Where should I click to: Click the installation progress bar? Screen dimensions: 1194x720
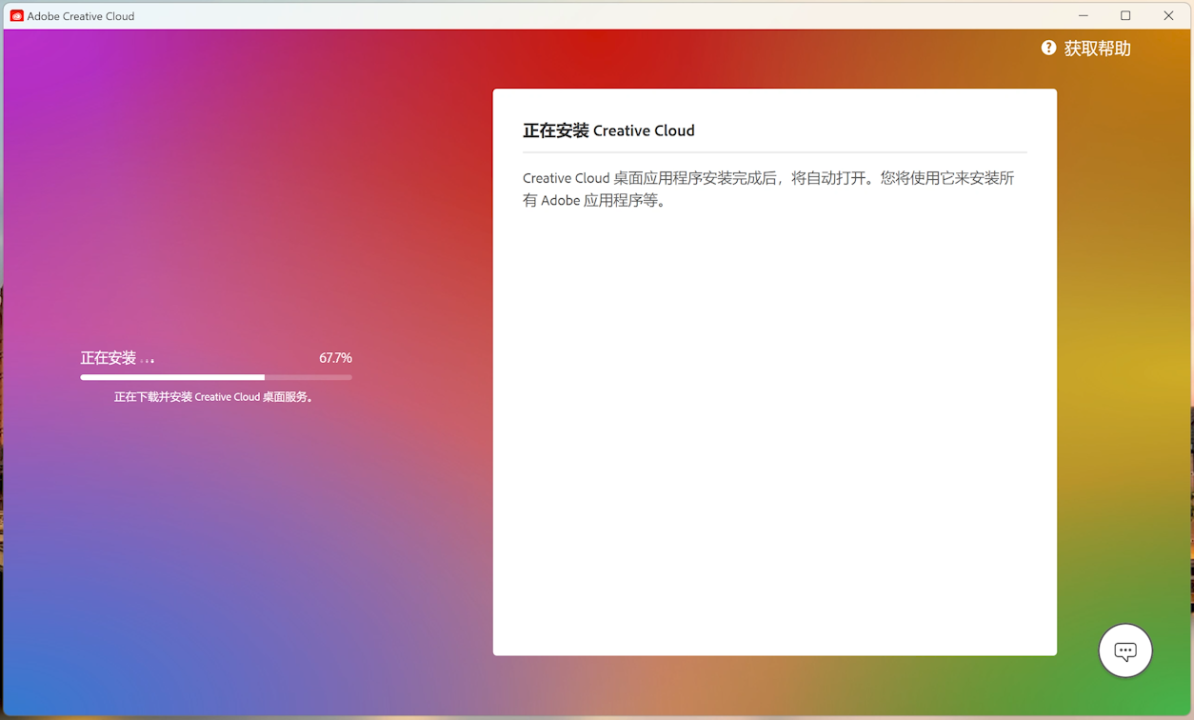215,377
